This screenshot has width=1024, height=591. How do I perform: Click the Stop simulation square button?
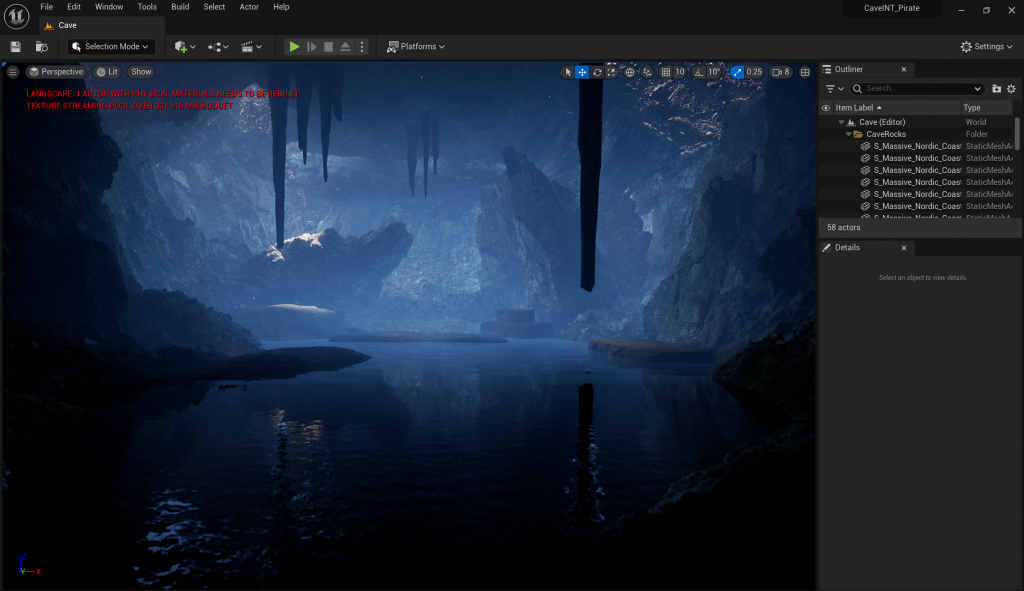(x=328, y=46)
